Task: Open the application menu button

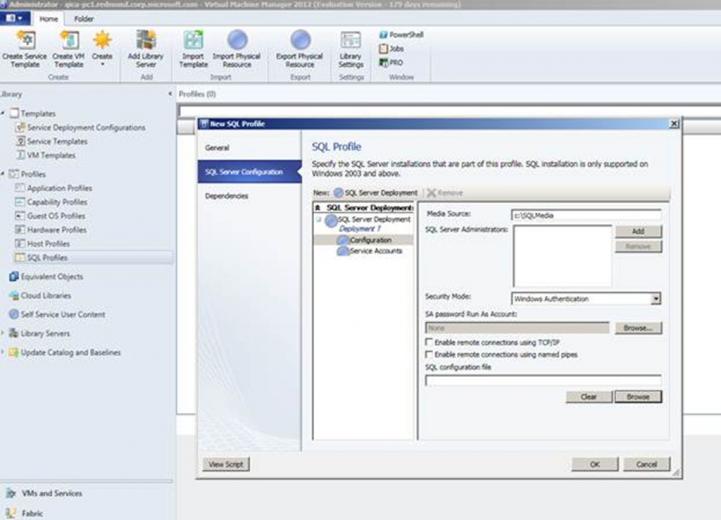Action: [15, 18]
